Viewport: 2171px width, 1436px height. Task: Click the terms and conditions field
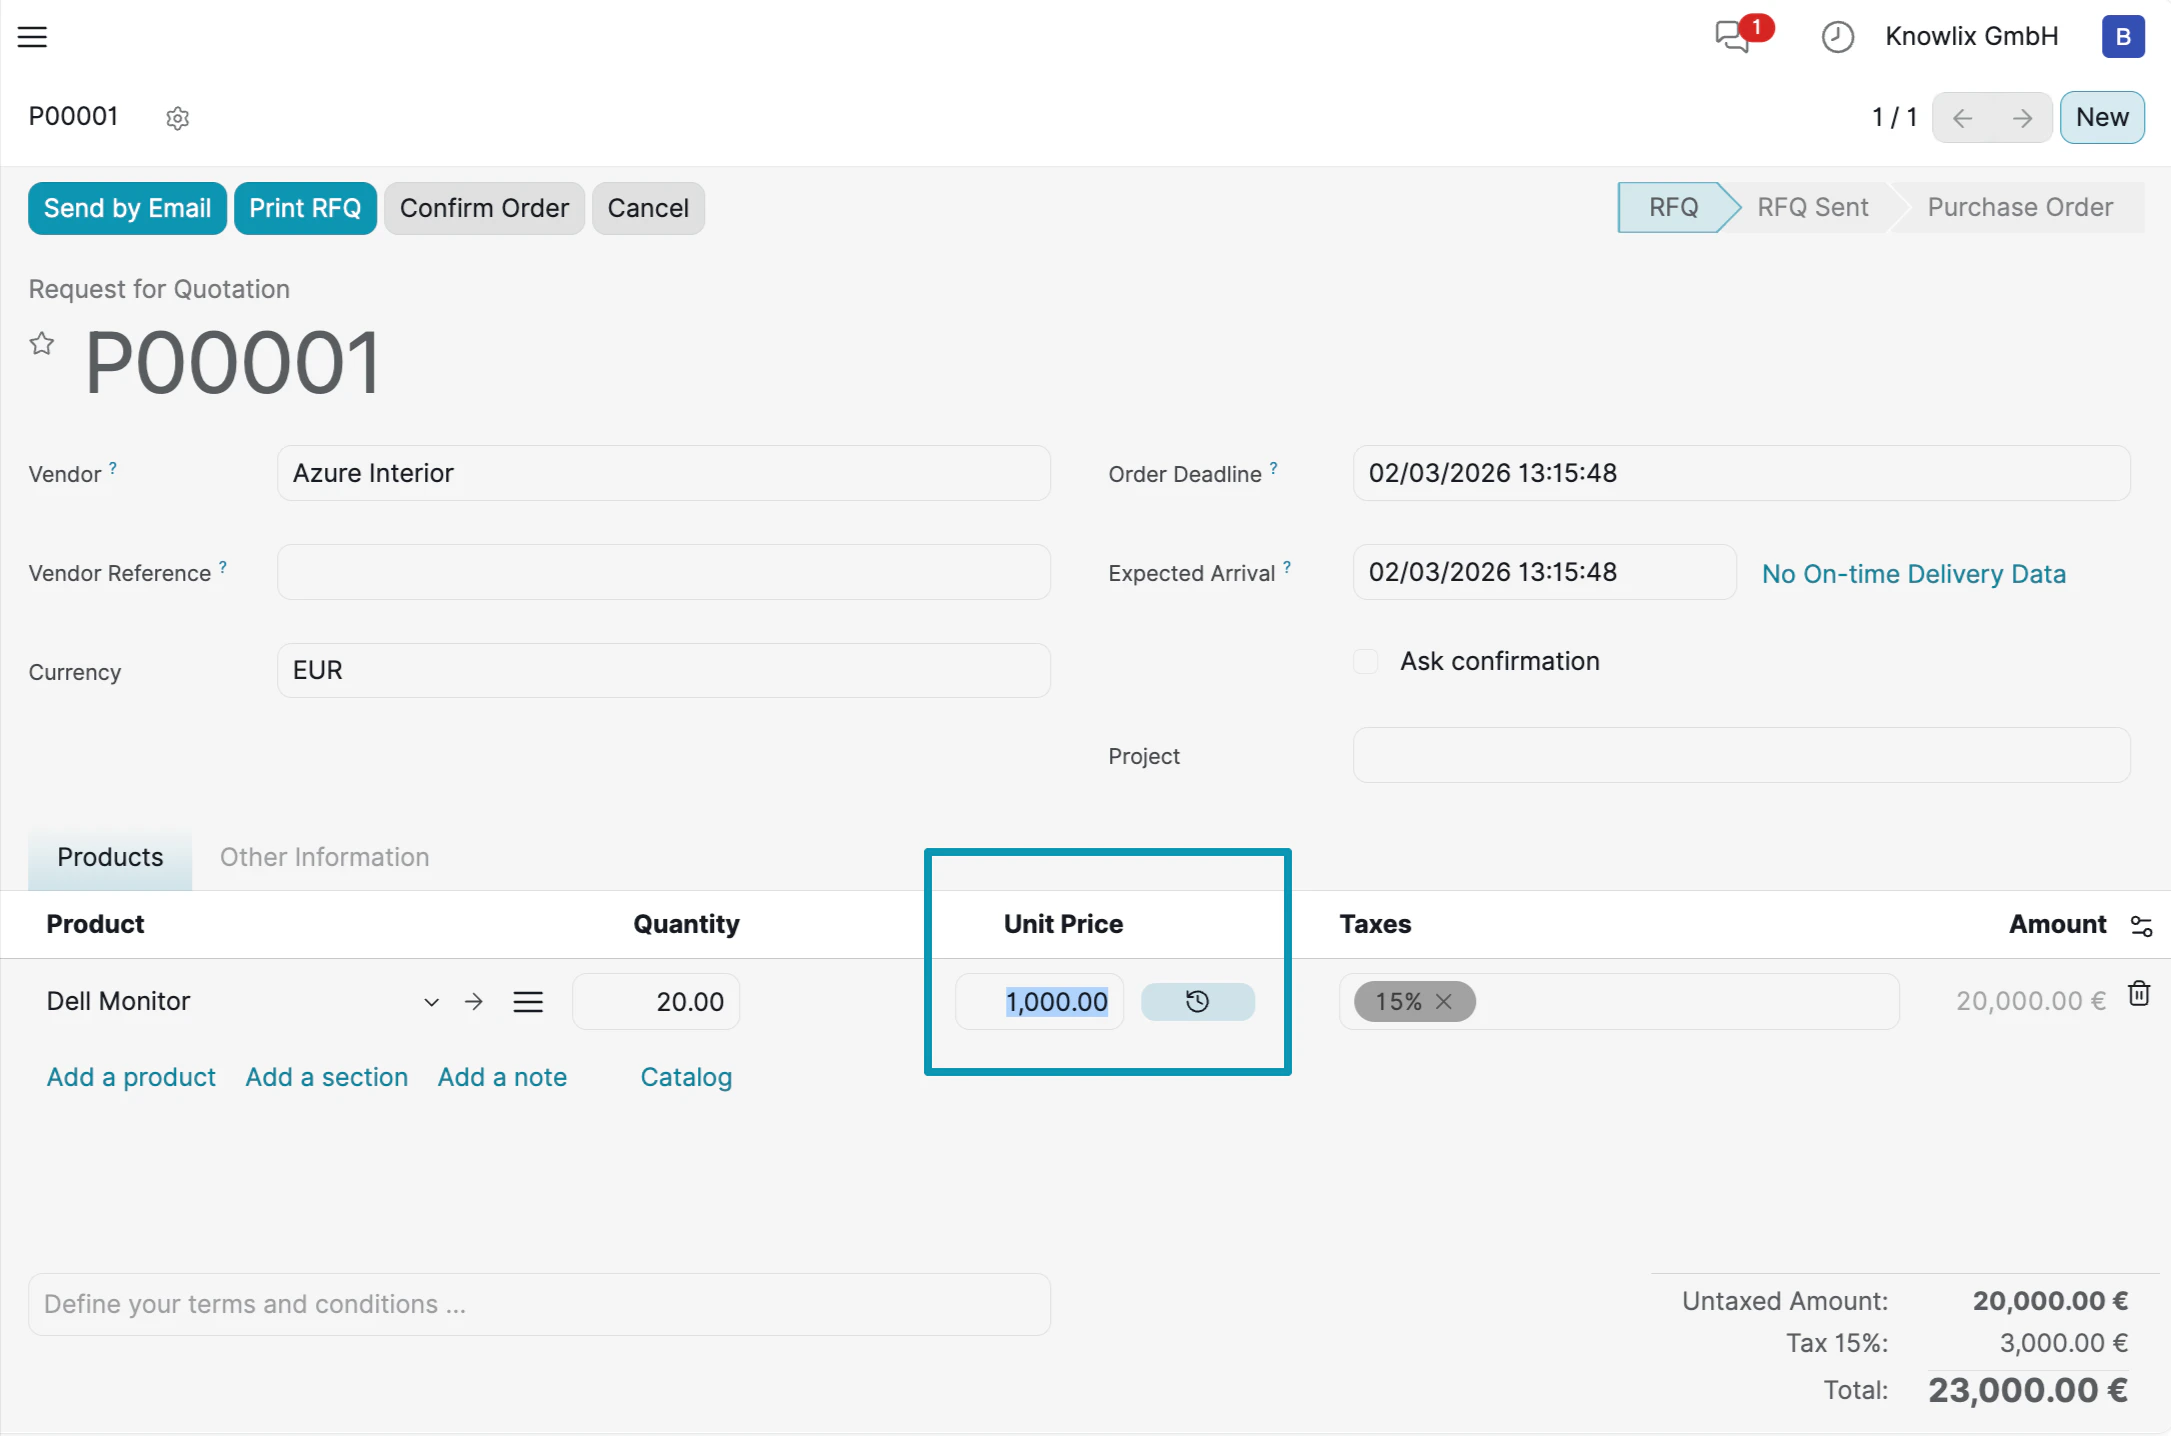click(539, 1304)
